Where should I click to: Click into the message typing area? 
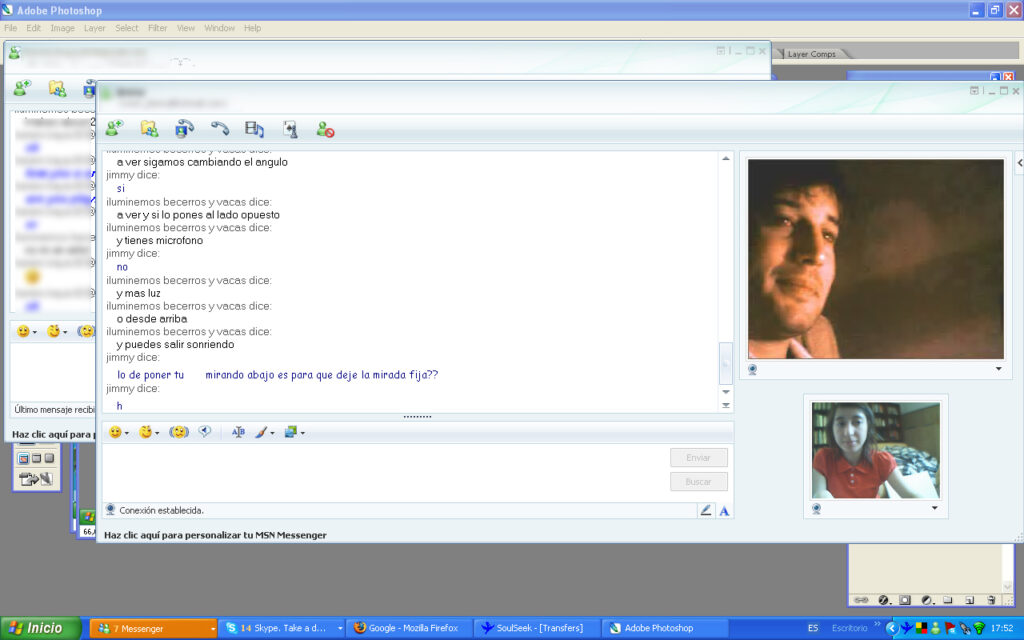coord(380,470)
